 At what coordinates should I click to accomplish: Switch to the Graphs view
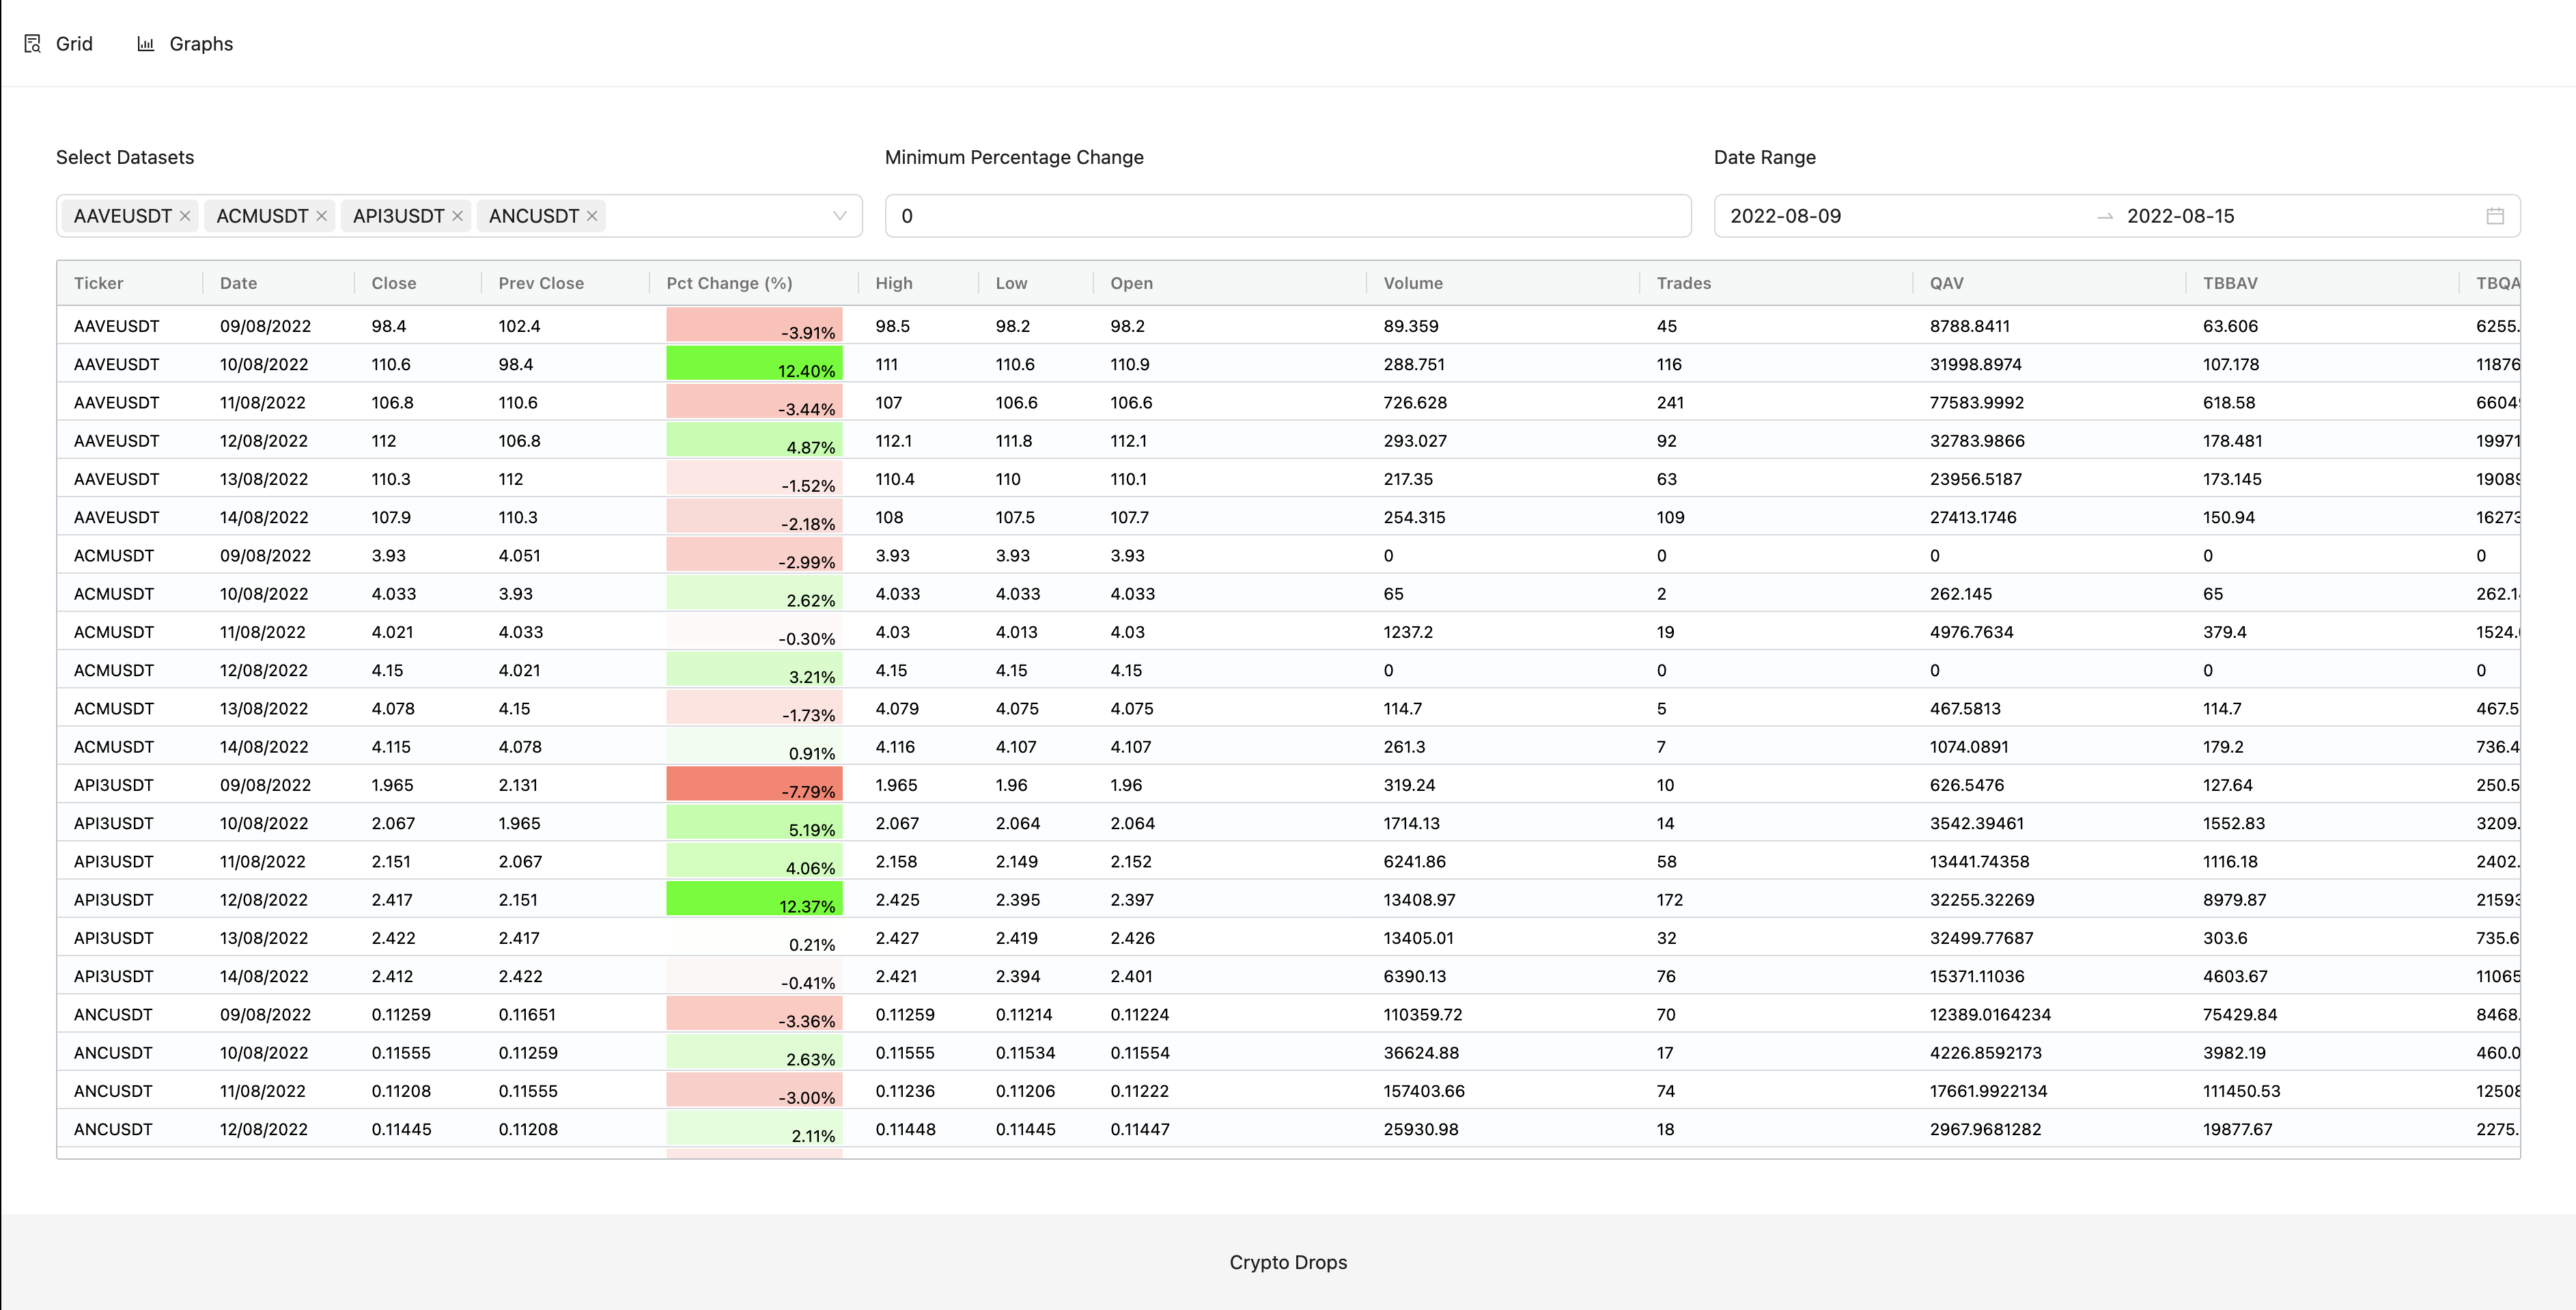(200, 43)
